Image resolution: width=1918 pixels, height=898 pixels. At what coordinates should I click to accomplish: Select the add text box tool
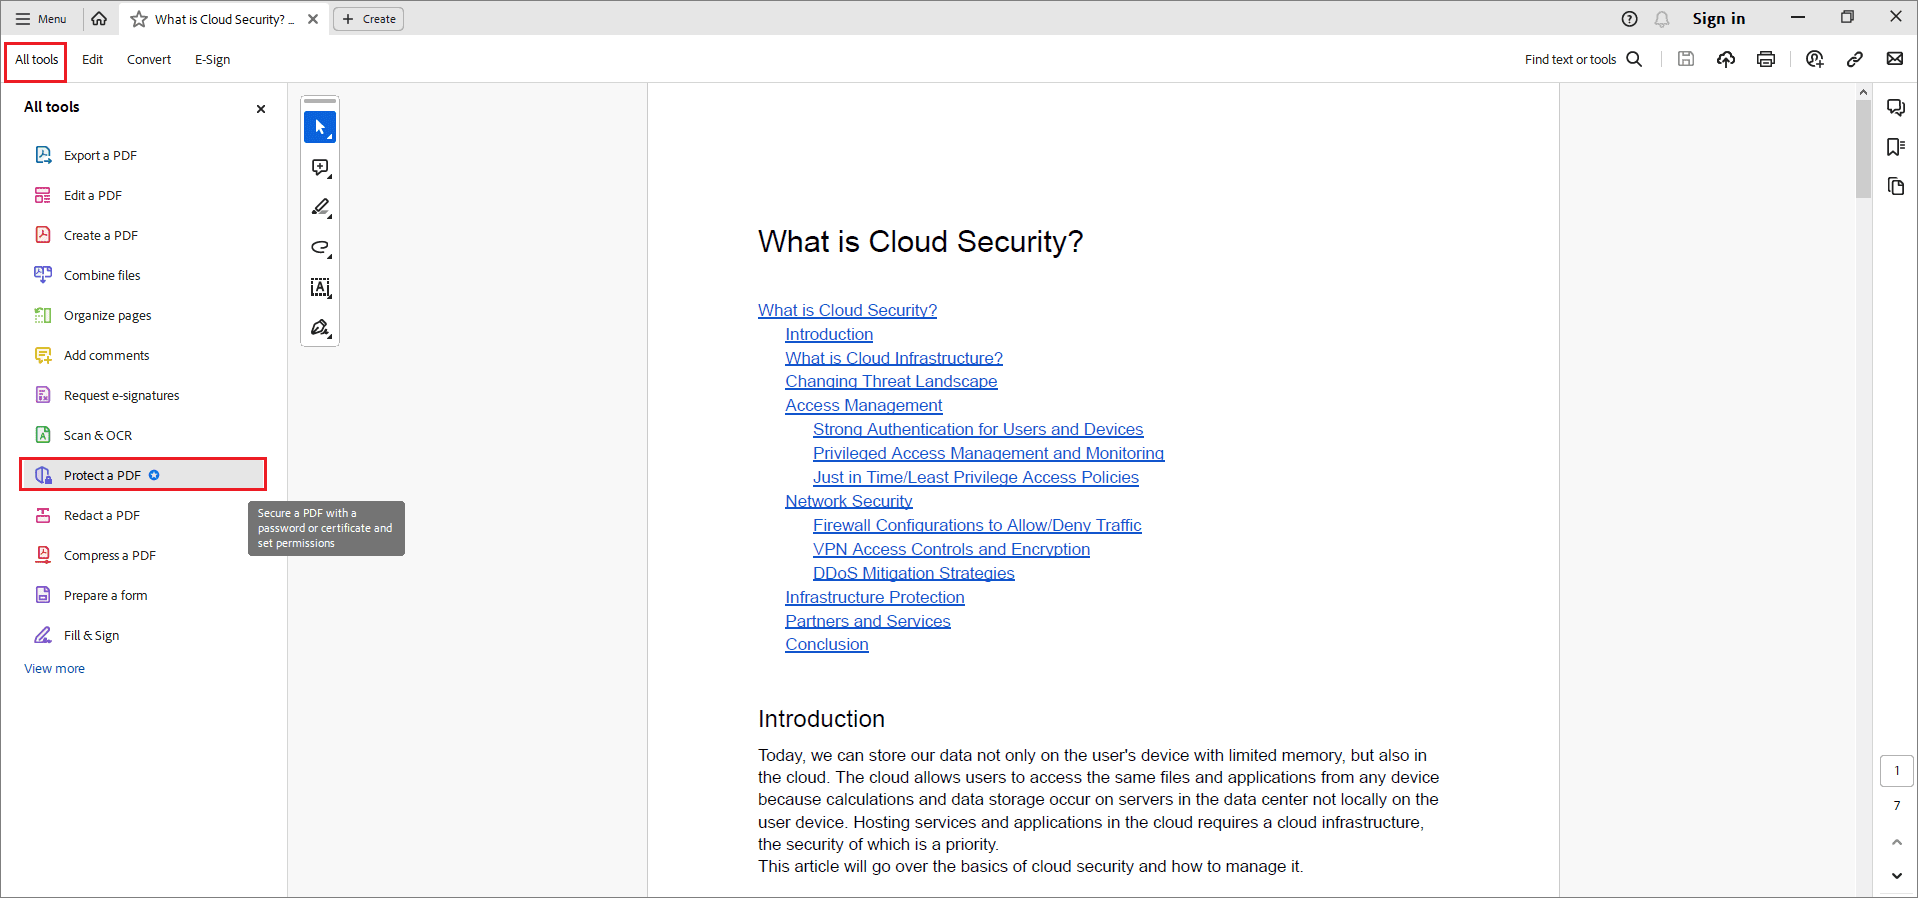319,287
